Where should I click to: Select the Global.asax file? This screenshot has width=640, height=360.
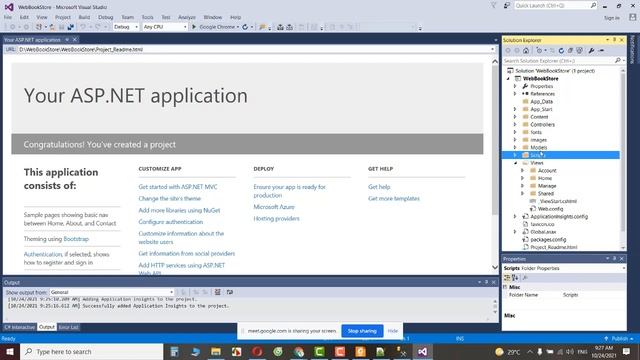pyautogui.click(x=543, y=232)
